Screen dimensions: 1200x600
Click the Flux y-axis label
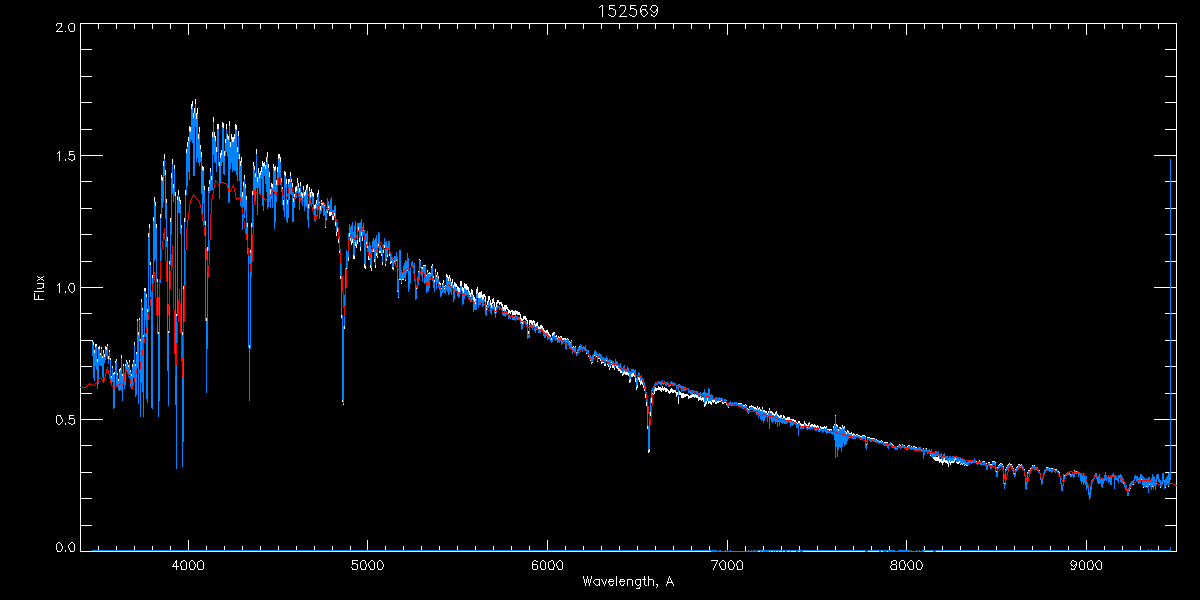(x=40, y=287)
